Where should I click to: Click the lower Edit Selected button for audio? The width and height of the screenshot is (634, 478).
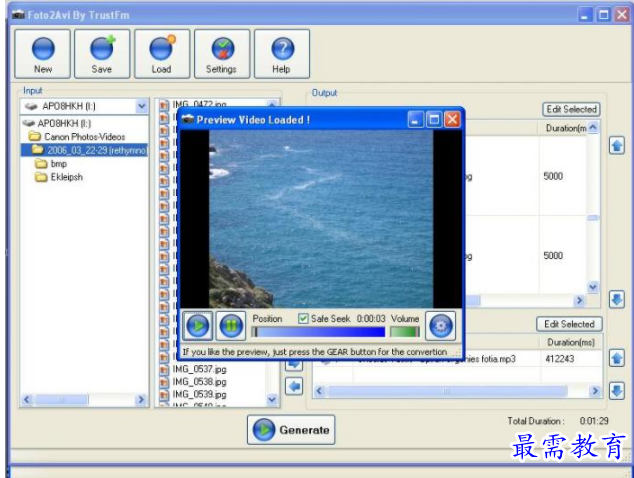(569, 324)
